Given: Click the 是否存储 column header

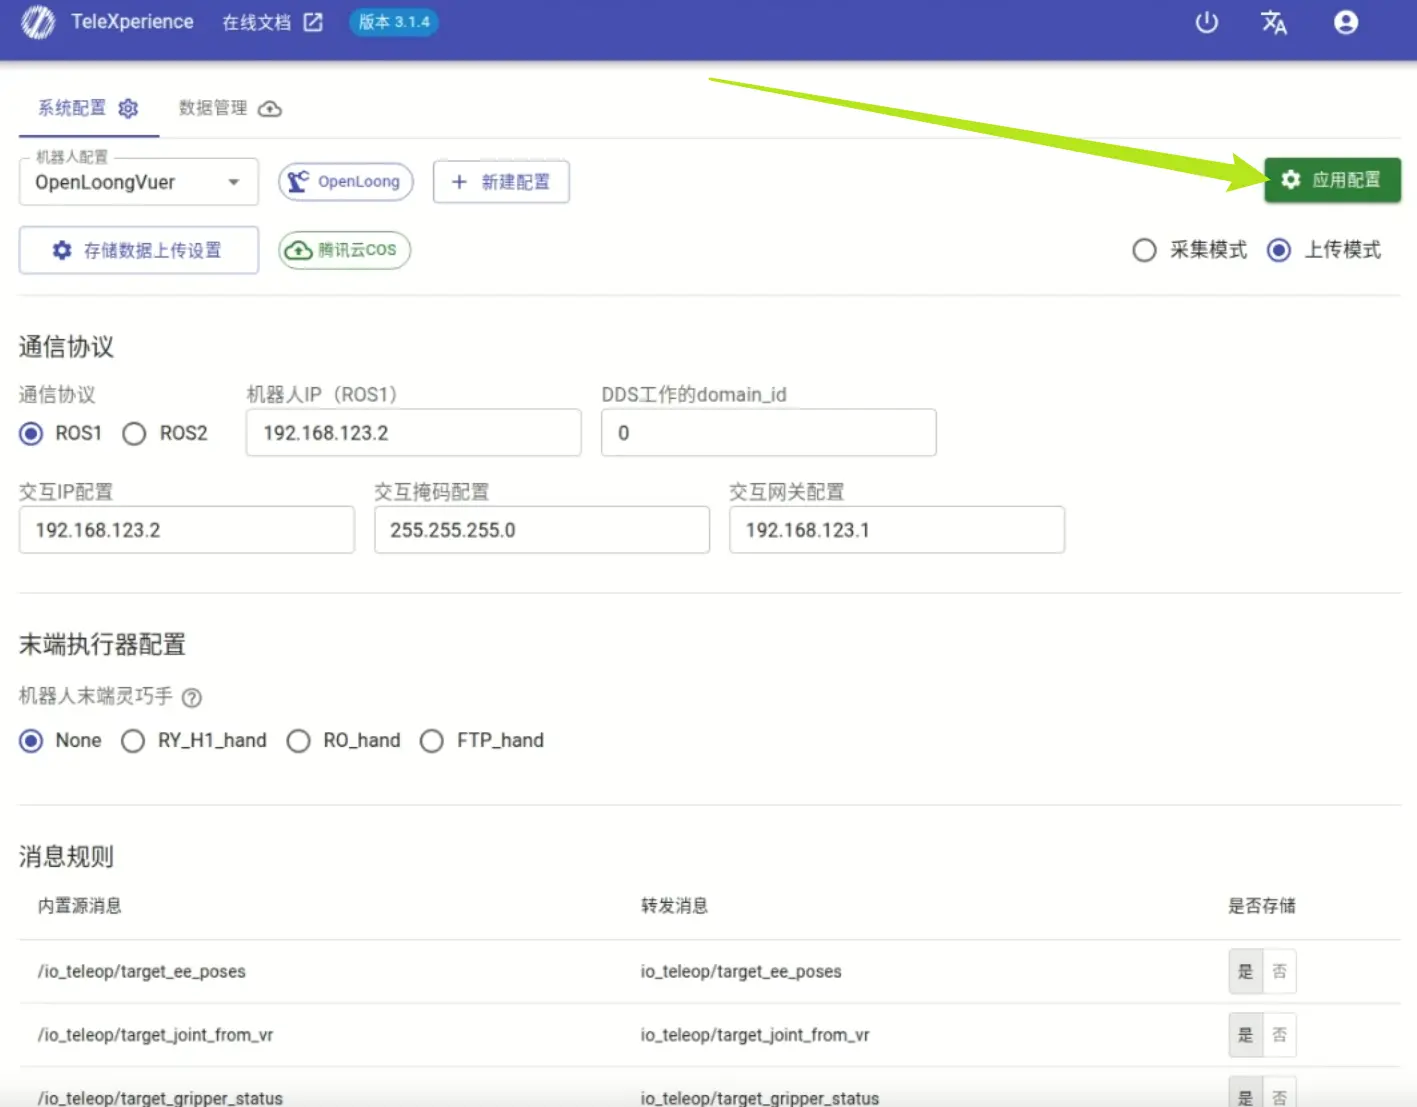Looking at the screenshot, I should (1262, 906).
